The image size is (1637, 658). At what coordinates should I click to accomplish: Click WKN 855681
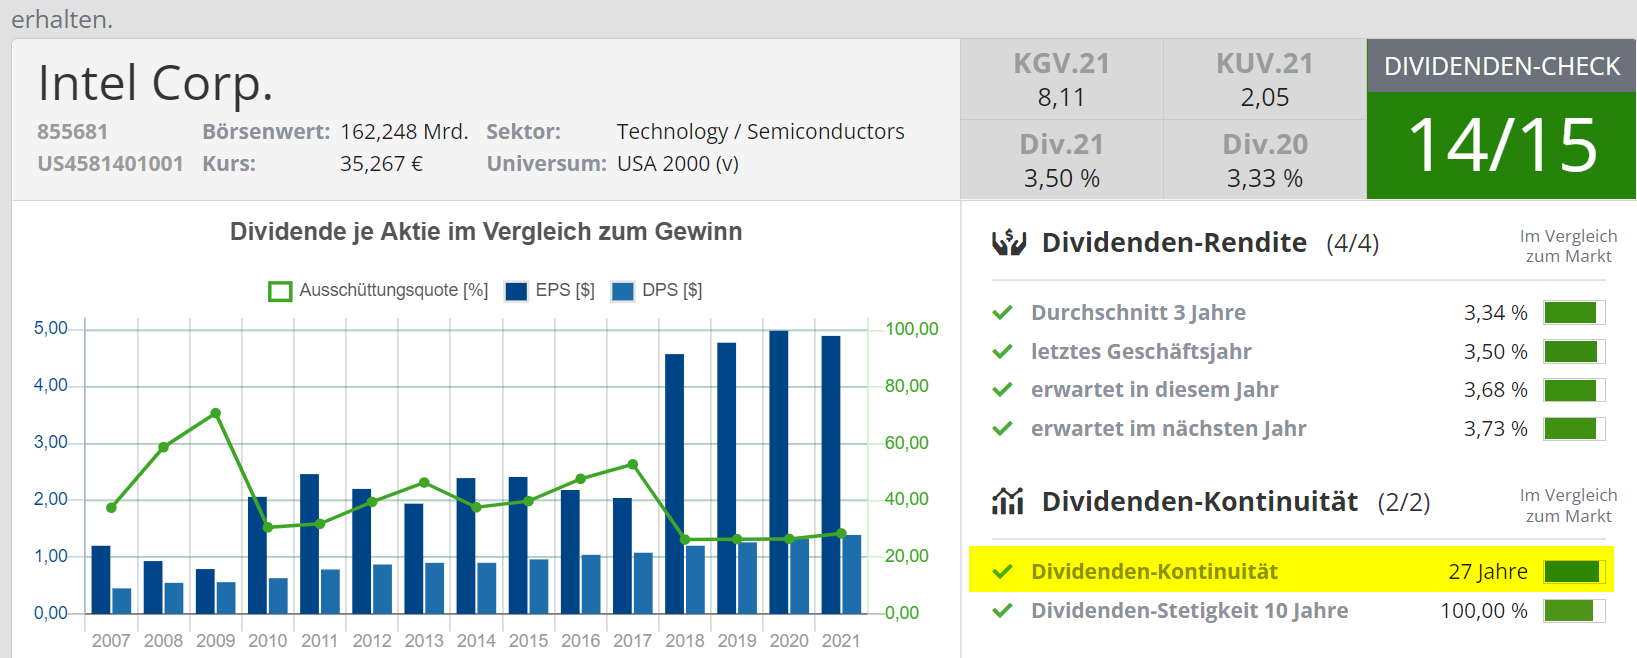72,132
